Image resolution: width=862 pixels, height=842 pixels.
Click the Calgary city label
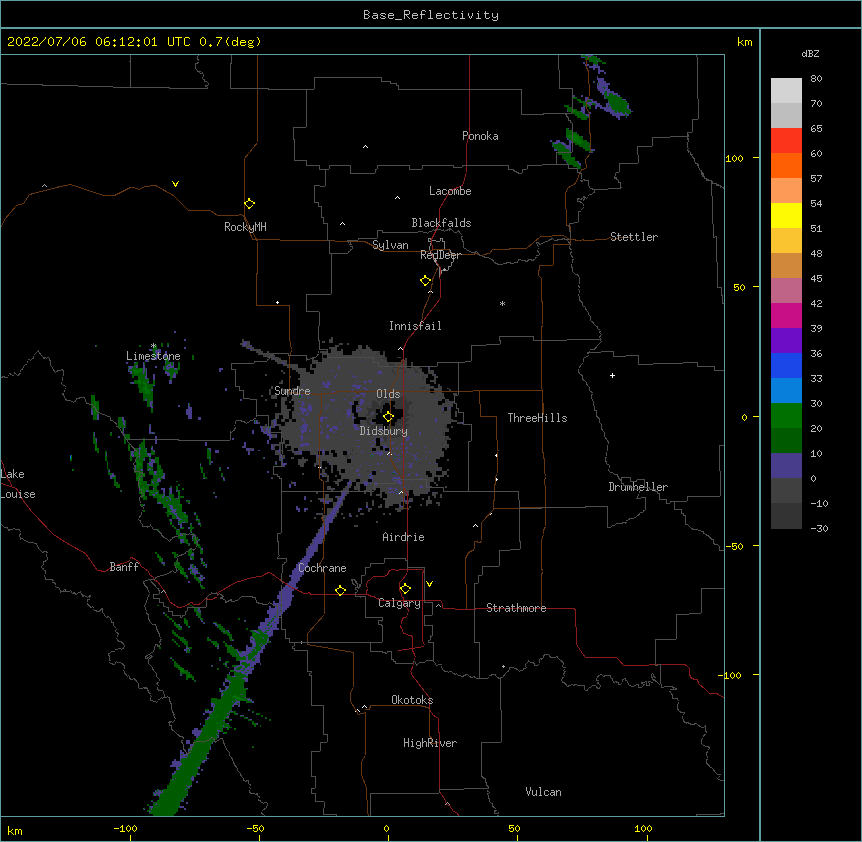(x=399, y=603)
